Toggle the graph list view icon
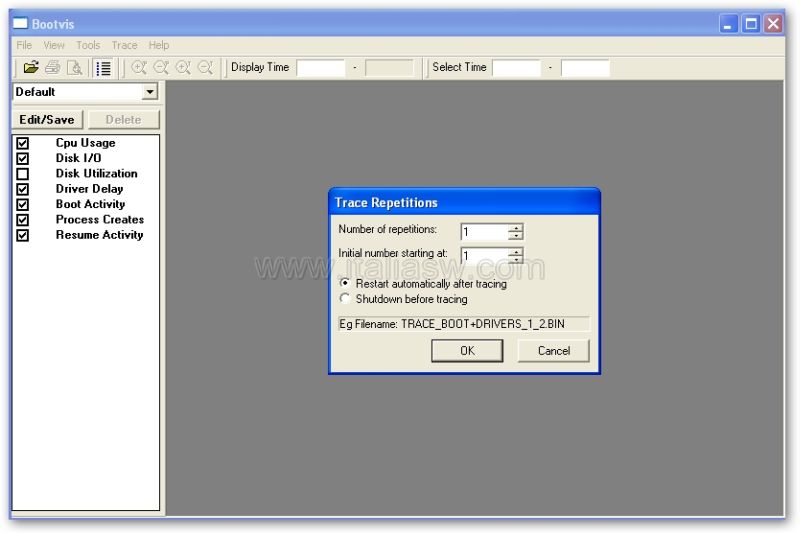The height and width of the screenshot is (533, 800). 104,68
